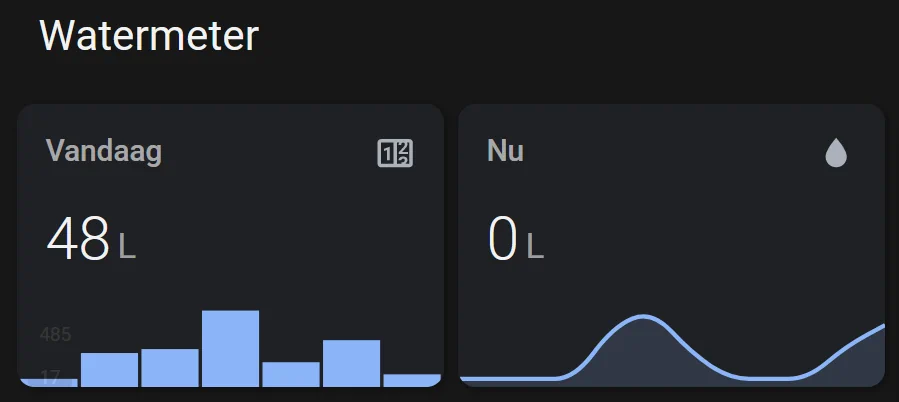This screenshot has height=402, width=899.
Task: Select the third bar in the Vandaag chart
Action: (x=170, y=368)
